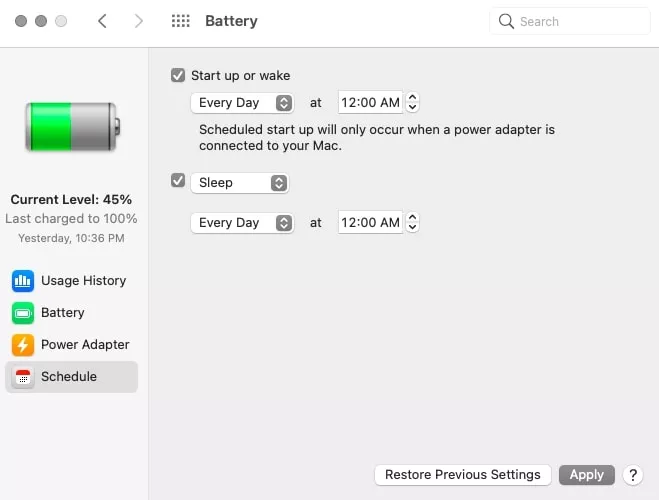The height and width of the screenshot is (500, 659).
Task: Show all preferences grid icon
Action: click(x=181, y=21)
